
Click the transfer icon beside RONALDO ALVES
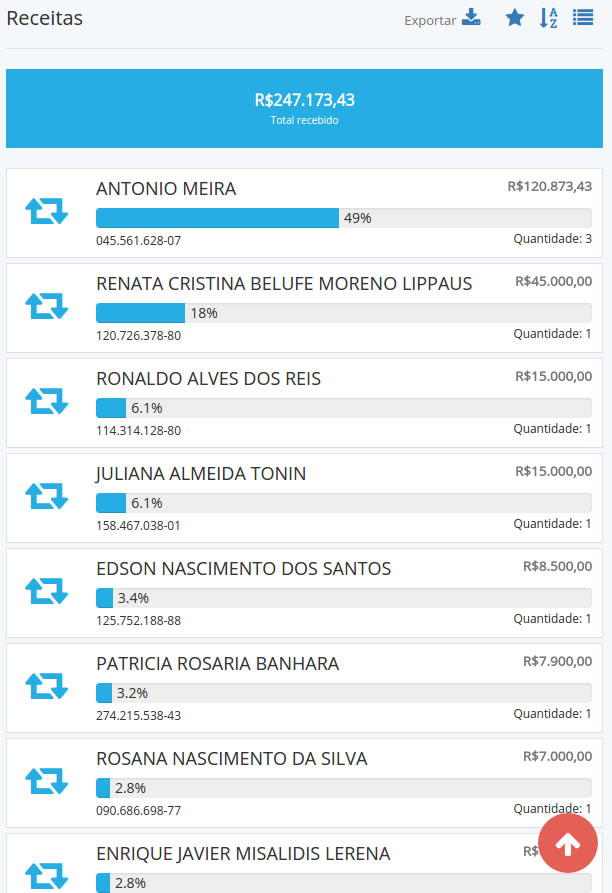46,401
